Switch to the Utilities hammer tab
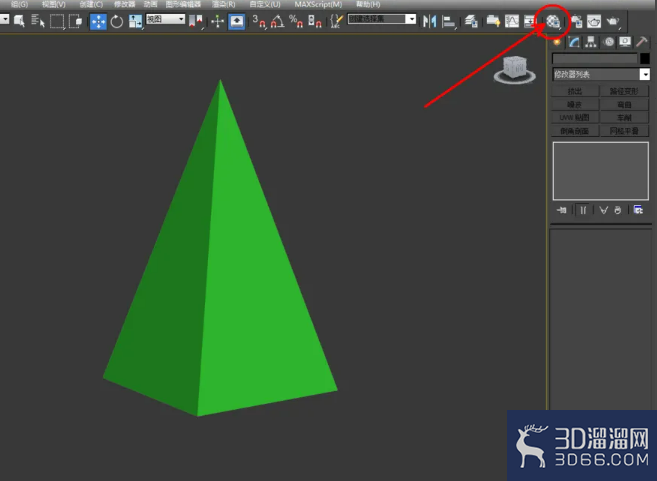 [642, 42]
